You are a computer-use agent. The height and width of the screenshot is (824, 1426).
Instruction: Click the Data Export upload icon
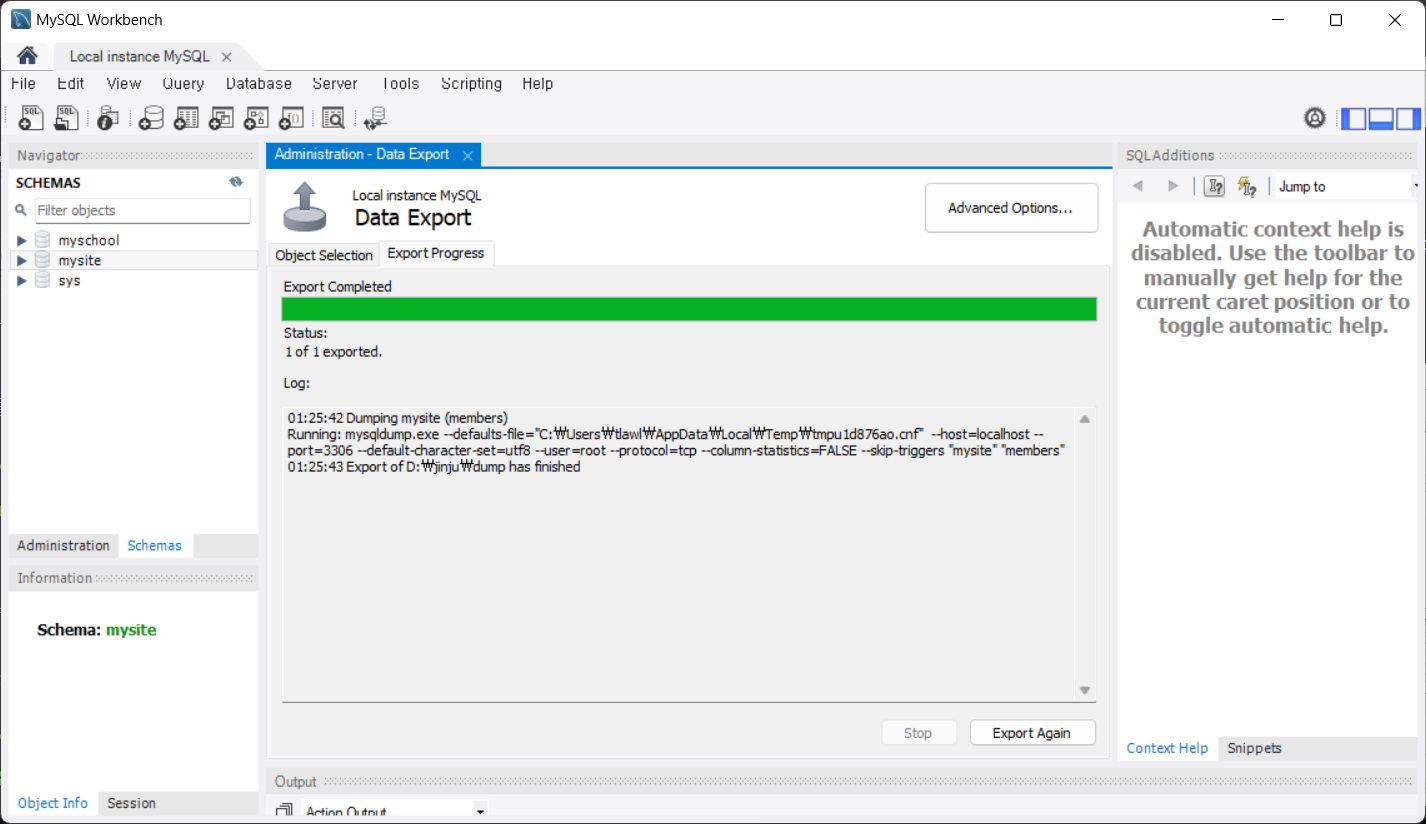[x=305, y=206]
